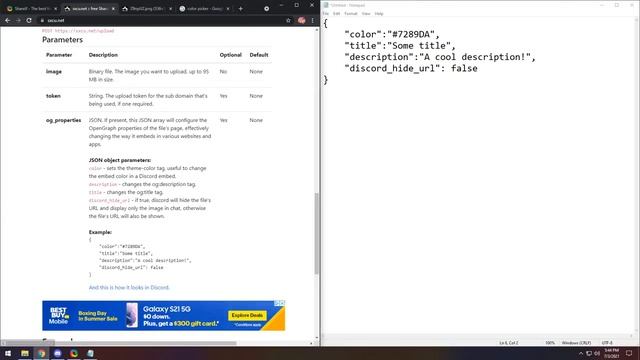The height and width of the screenshot is (360, 640).
Task: Open Notepad Format menu
Action: point(351,14)
